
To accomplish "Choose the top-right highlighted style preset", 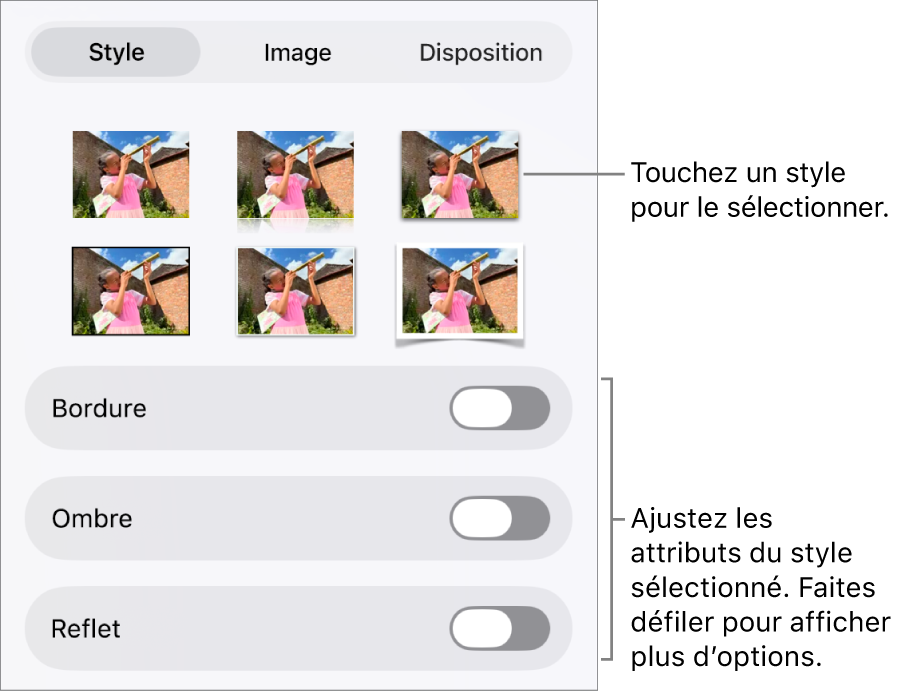I will [x=459, y=174].
